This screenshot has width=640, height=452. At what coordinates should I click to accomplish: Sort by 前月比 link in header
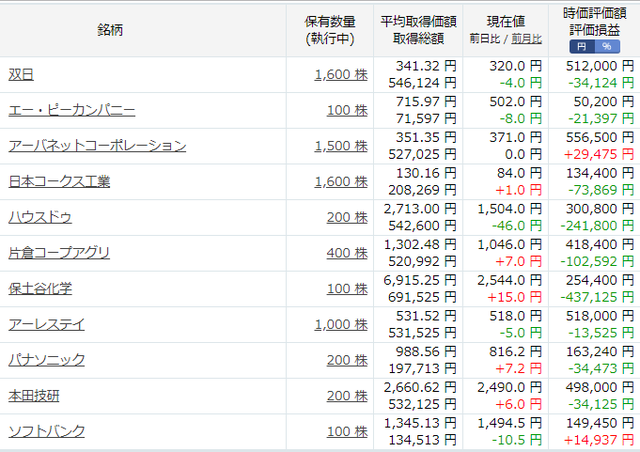coord(527,39)
